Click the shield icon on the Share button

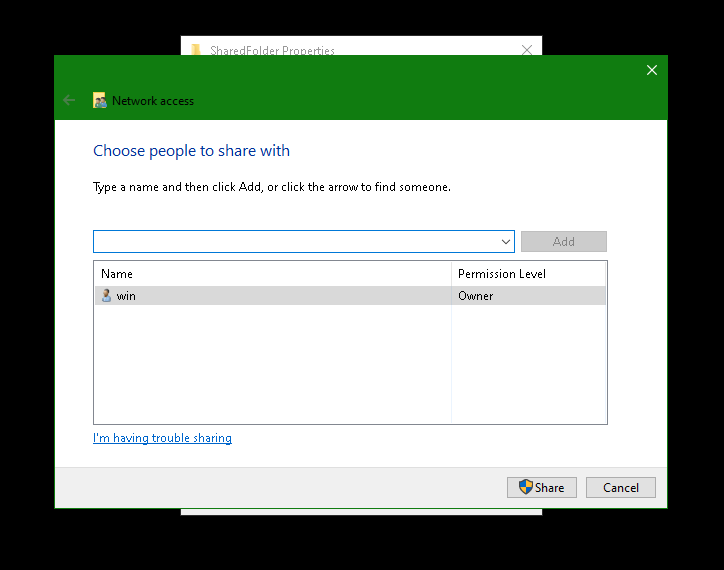click(x=525, y=487)
